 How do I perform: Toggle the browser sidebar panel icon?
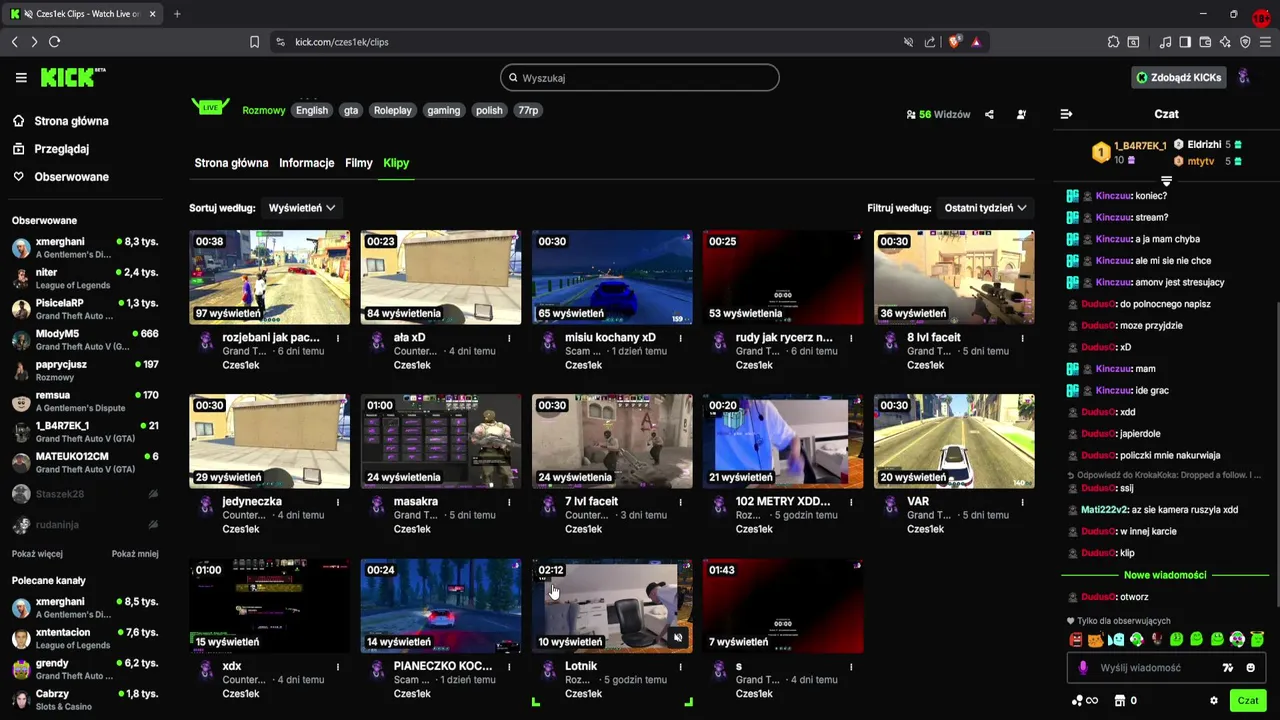pyautogui.click(x=1185, y=42)
